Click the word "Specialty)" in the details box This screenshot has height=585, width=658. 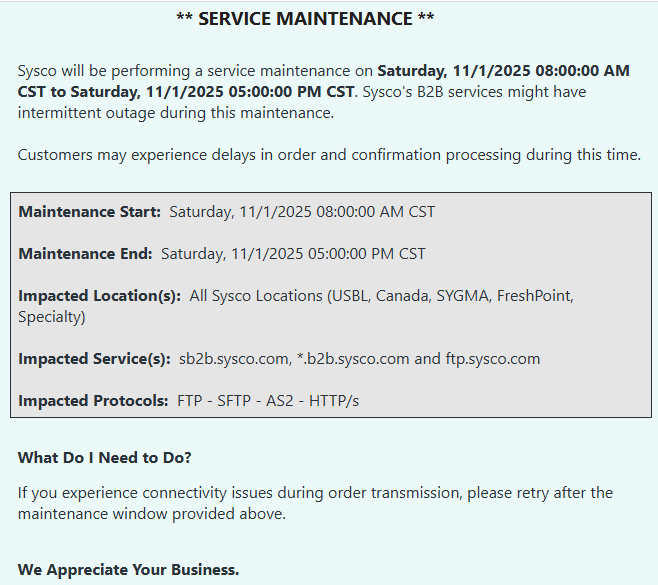pyautogui.click(x=52, y=317)
